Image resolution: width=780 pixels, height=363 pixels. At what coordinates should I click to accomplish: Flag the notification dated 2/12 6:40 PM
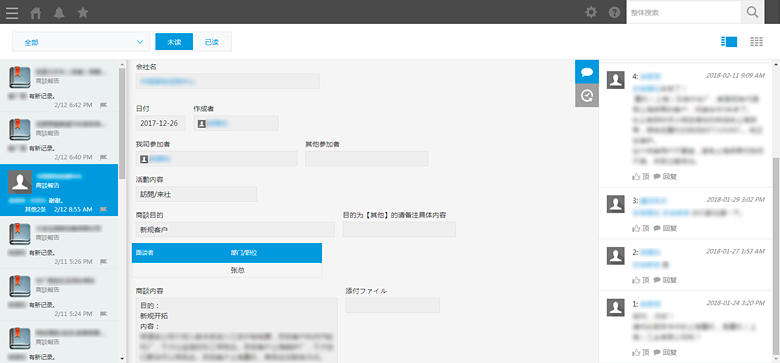[103, 157]
